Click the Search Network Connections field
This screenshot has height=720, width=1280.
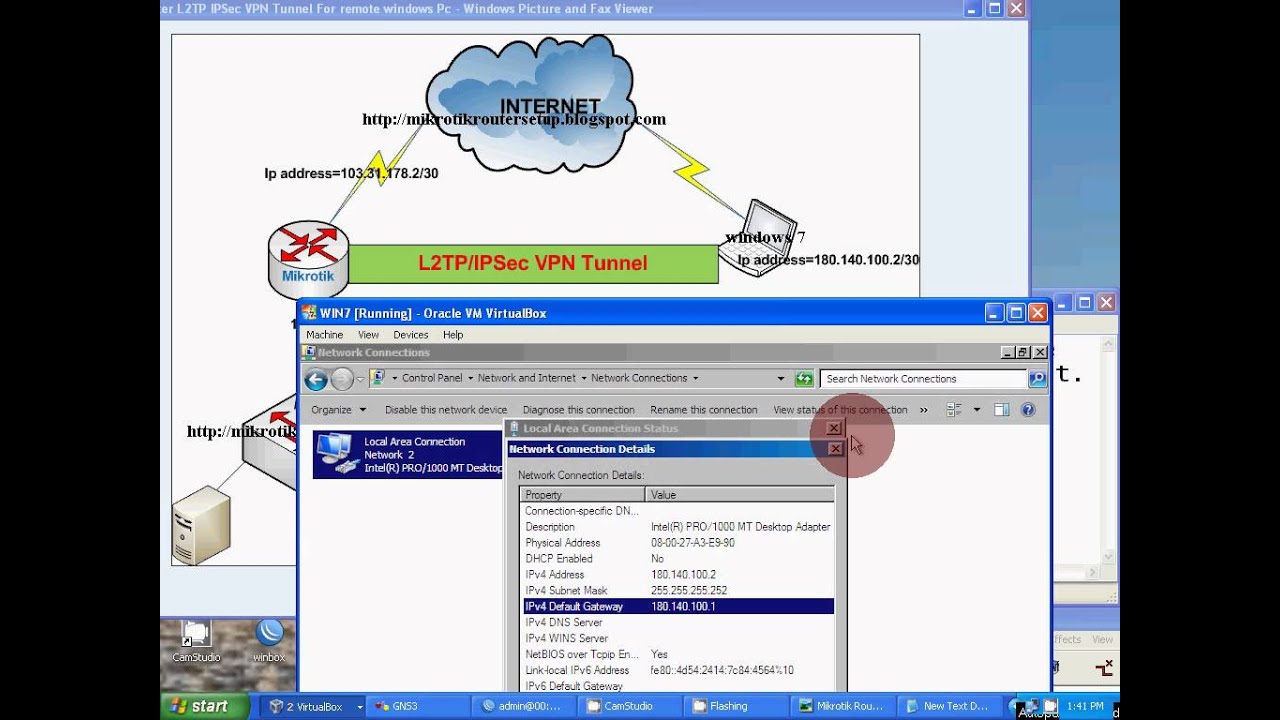pyautogui.click(x=923, y=379)
